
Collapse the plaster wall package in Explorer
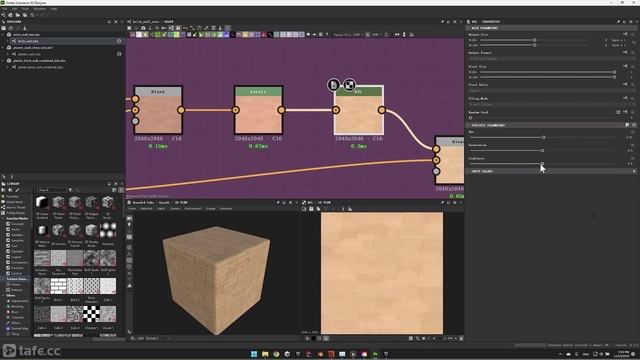4,48
